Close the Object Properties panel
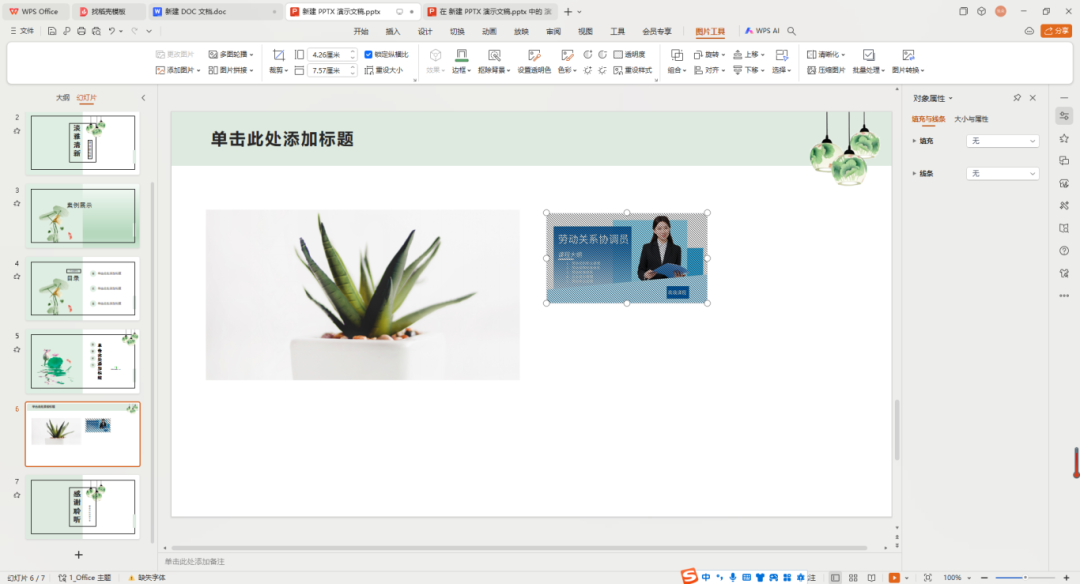1080x584 pixels. point(1032,98)
